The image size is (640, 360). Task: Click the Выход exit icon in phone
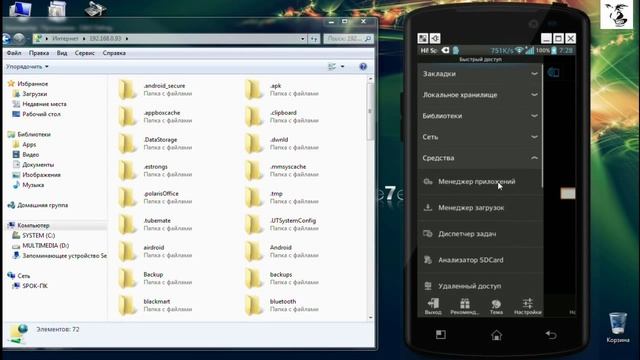click(433, 307)
